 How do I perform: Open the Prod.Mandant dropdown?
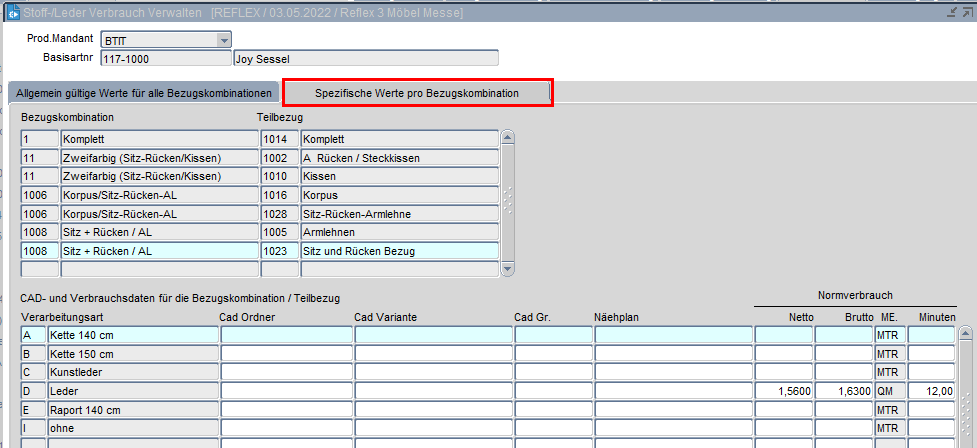coord(223,40)
